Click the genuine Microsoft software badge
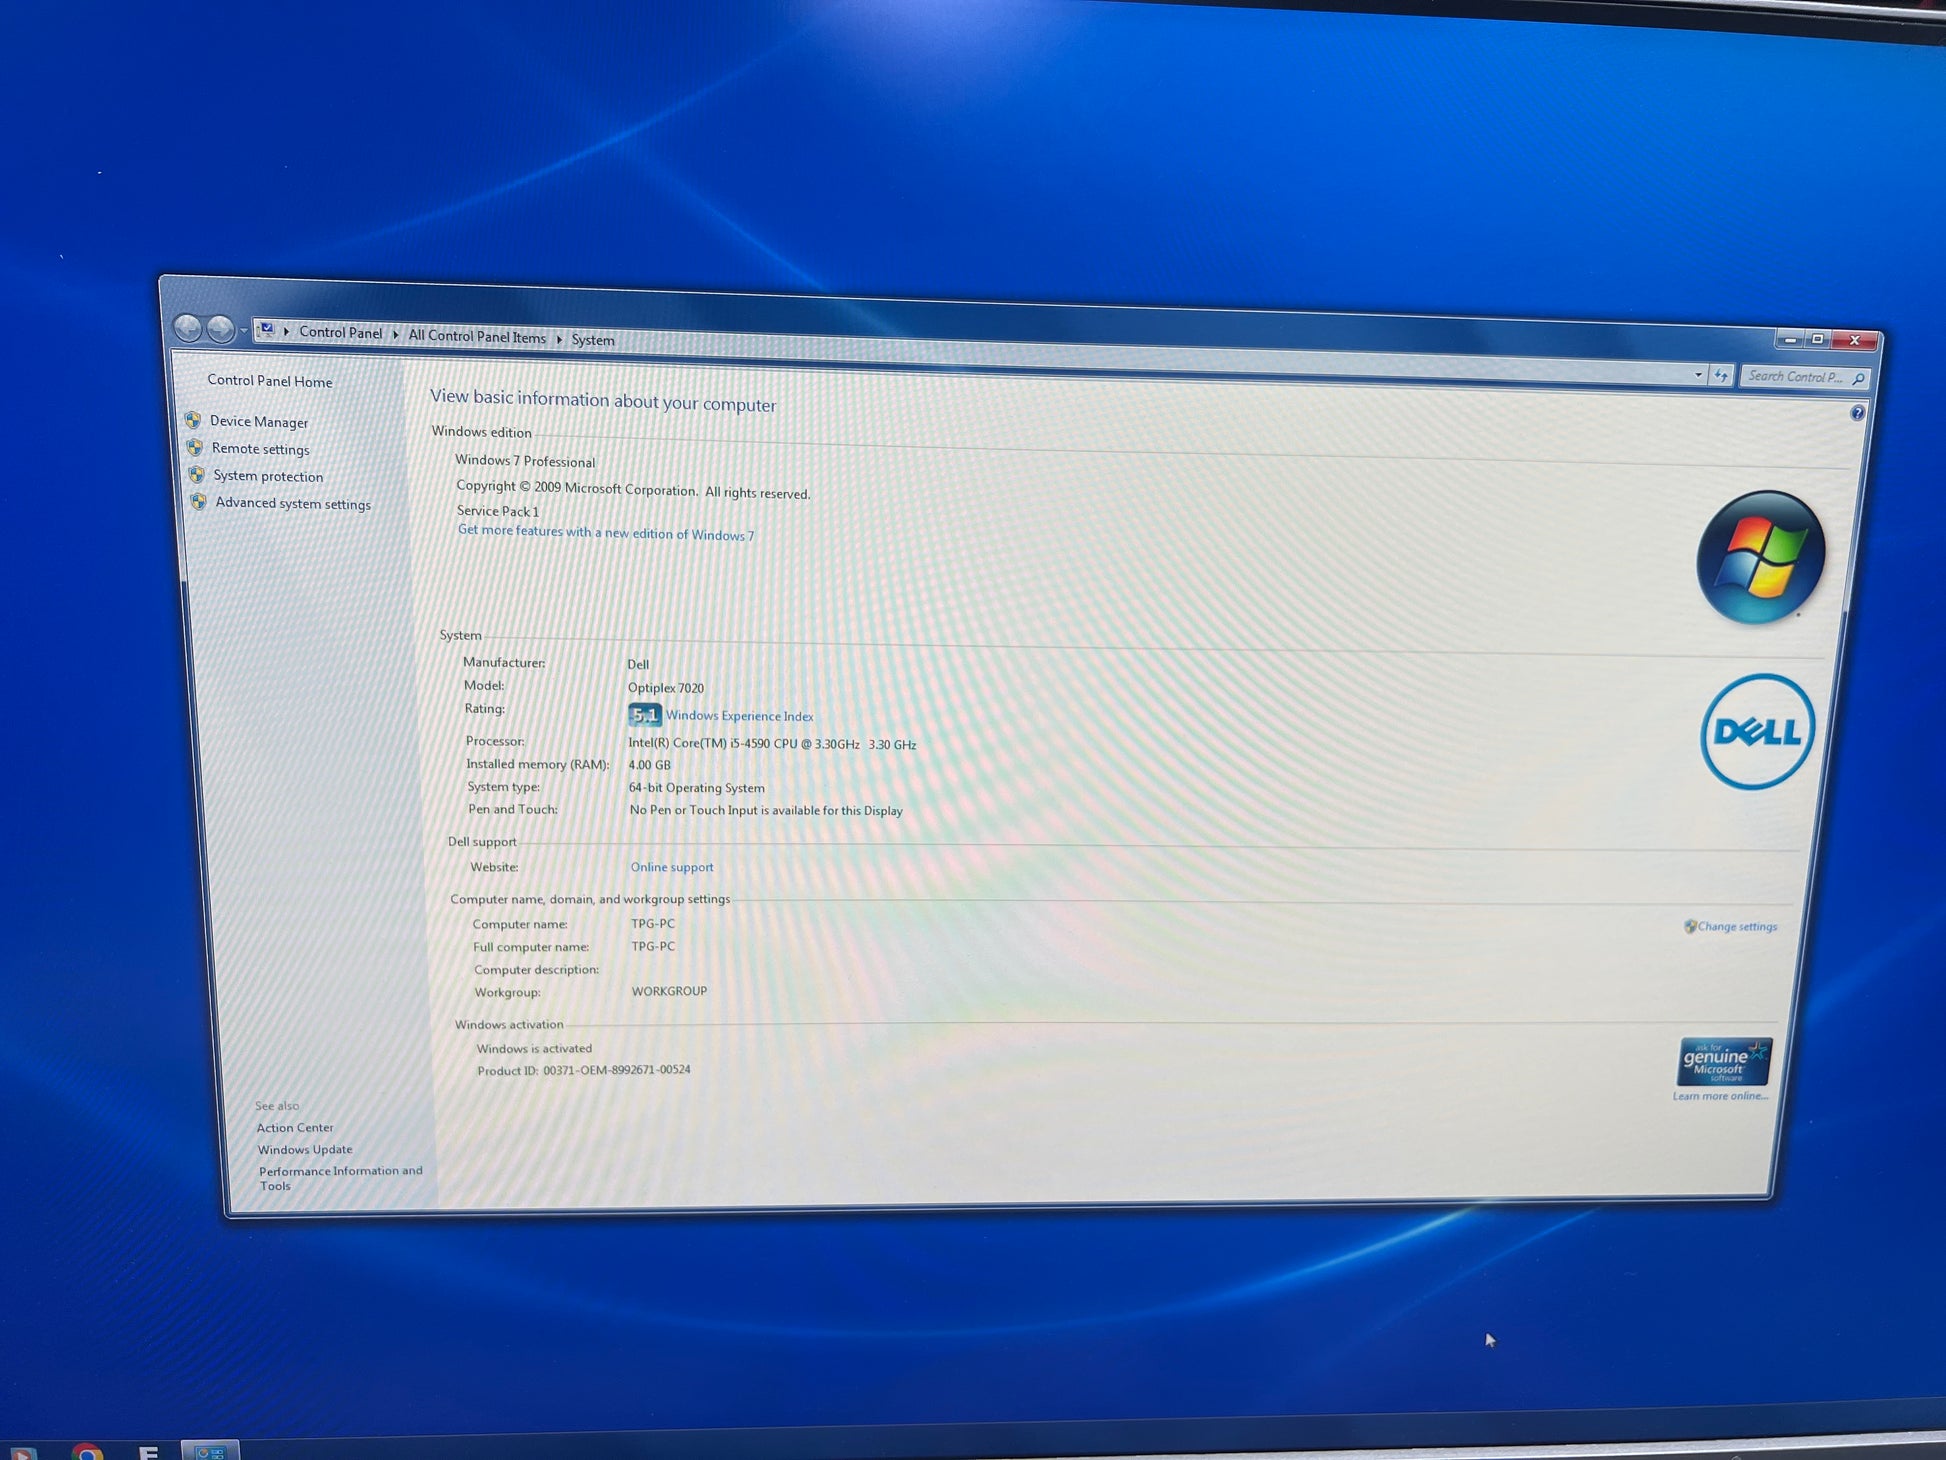Screen dimensions: 1946x1460 click(x=1723, y=1062)
